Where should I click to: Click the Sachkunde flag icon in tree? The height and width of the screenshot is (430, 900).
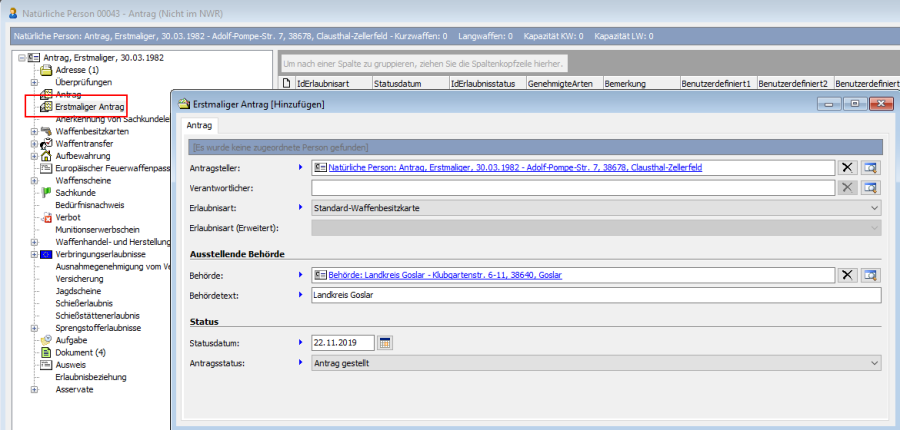coord(46,191)
